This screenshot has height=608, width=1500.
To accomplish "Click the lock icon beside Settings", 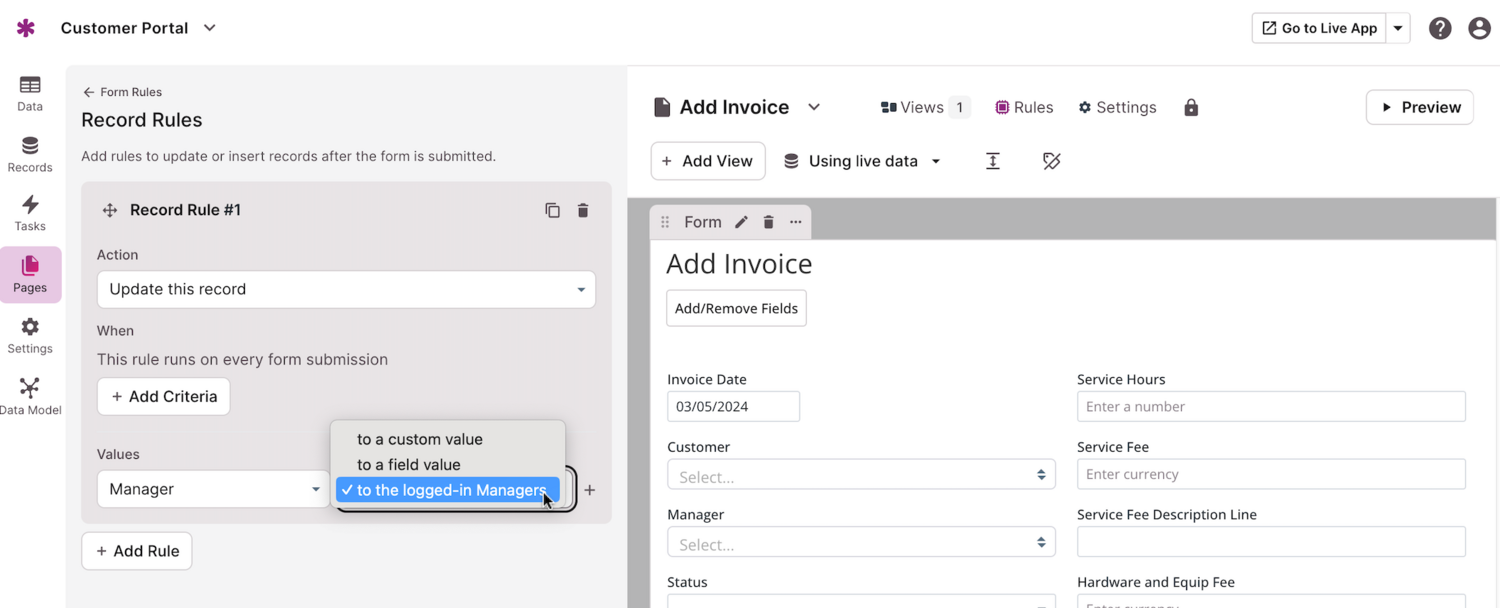I will click(x=1190, y=108).
